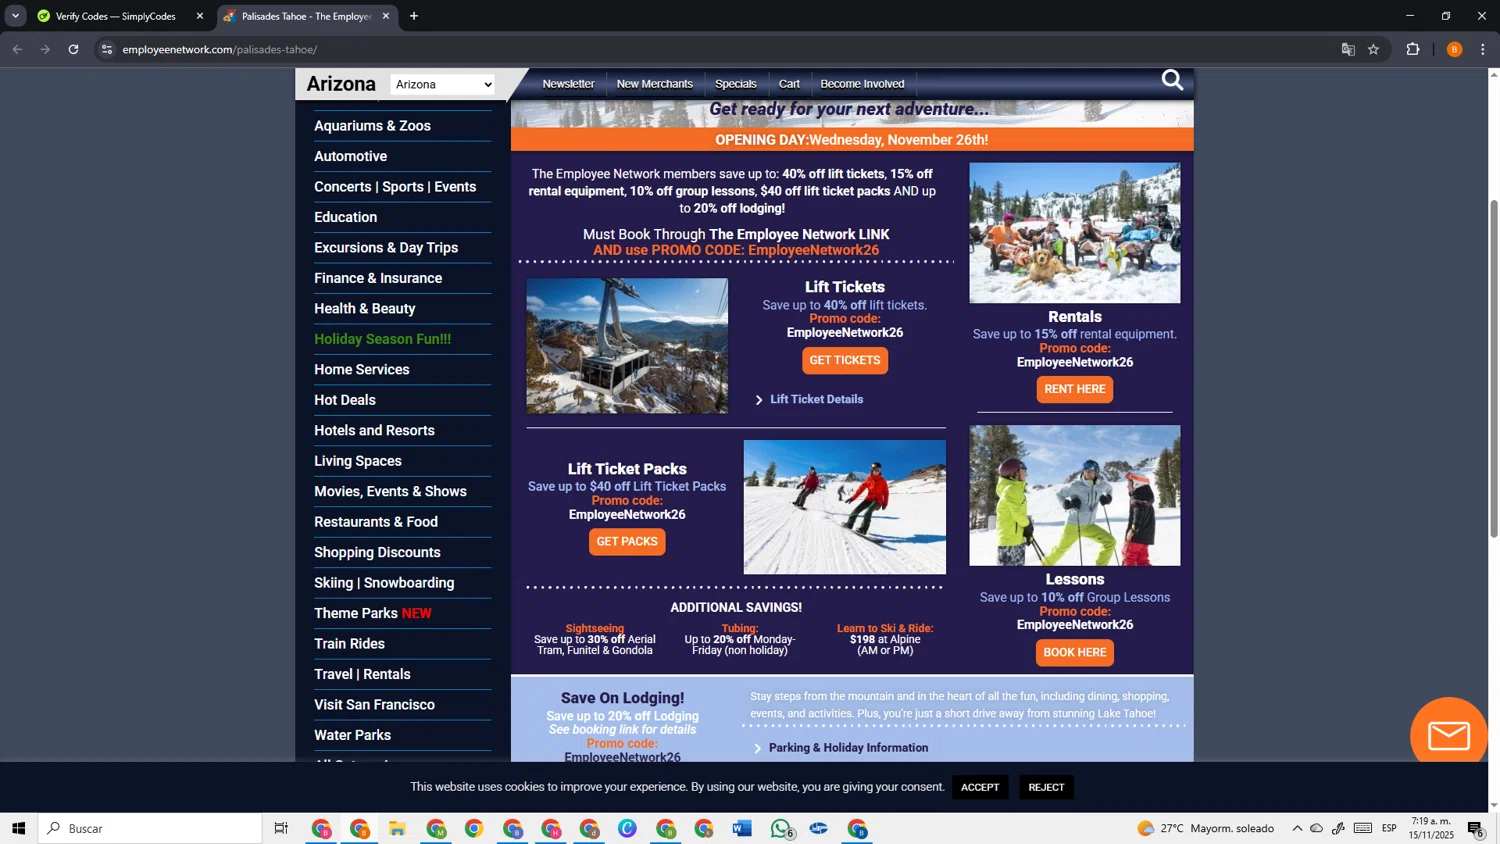Open the Newsletter menu item
1500x844 pixels.
tap(568, 84)
